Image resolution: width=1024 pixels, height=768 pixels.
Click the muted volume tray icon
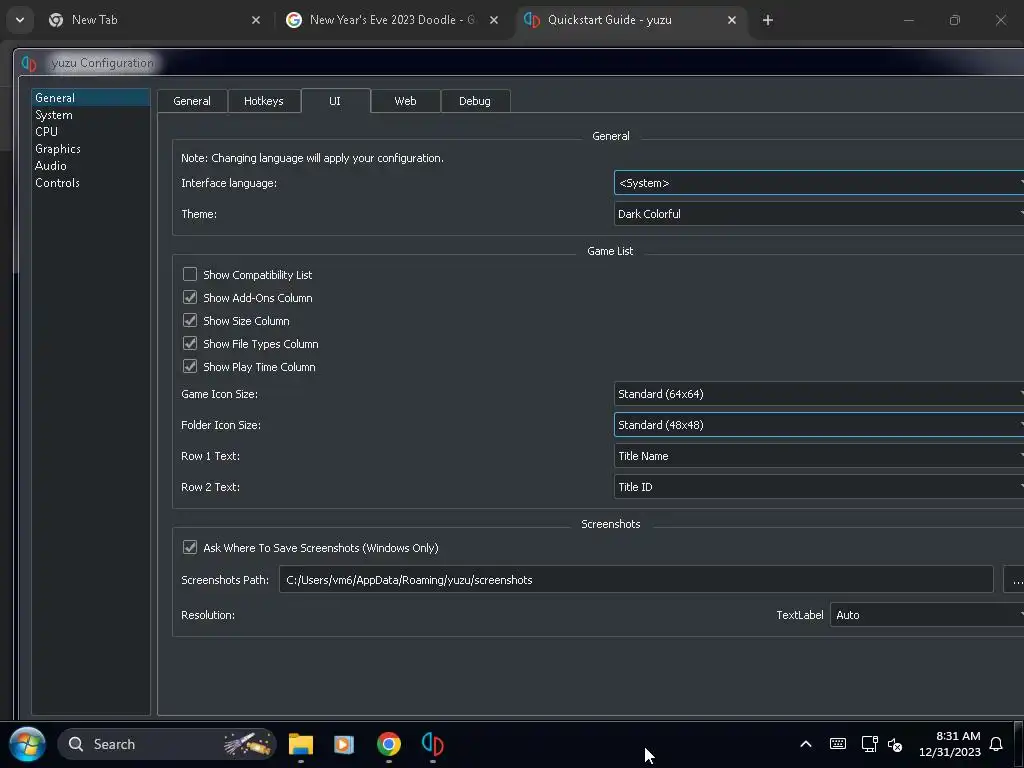pyautogui.click(x=895, y=744)
